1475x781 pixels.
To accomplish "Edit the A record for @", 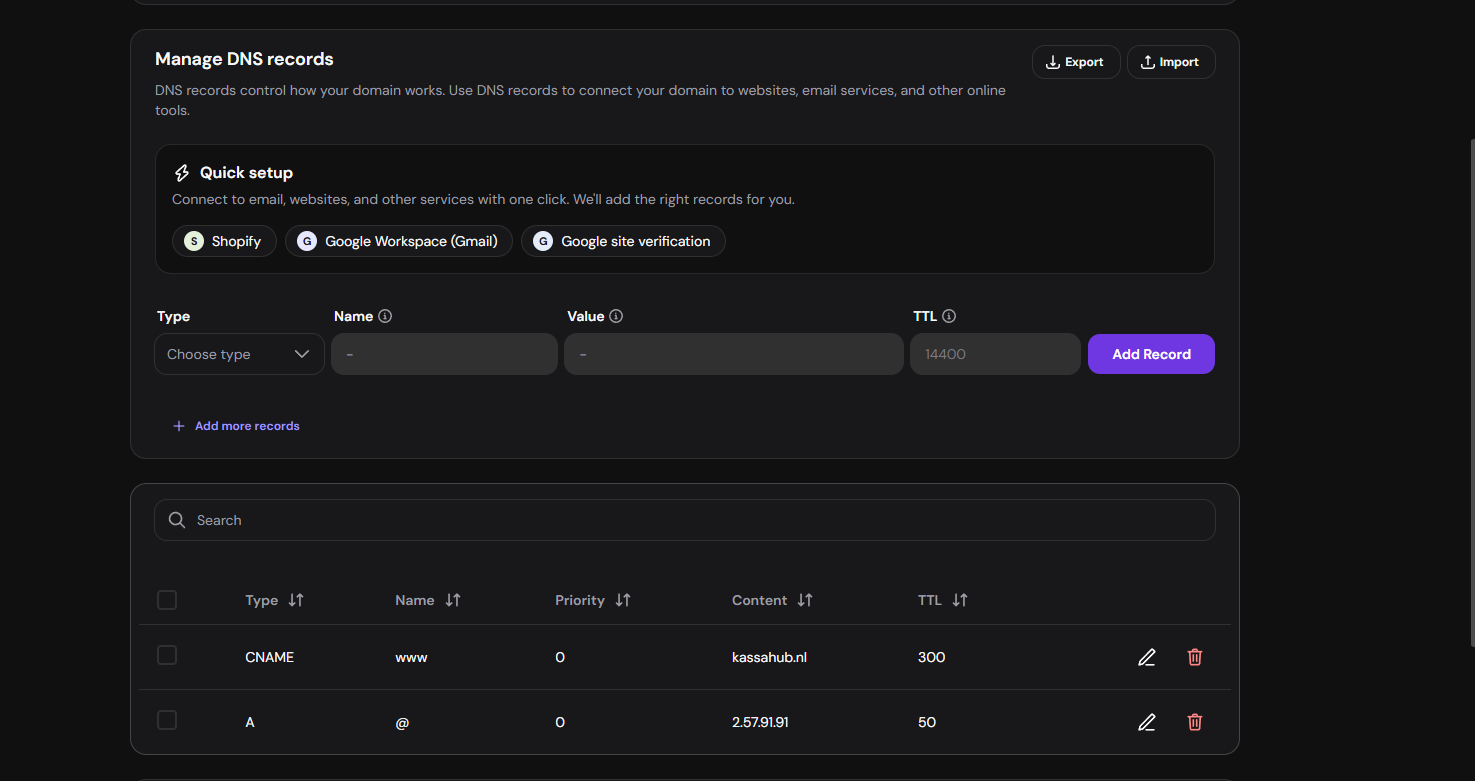I will 1147,722.
